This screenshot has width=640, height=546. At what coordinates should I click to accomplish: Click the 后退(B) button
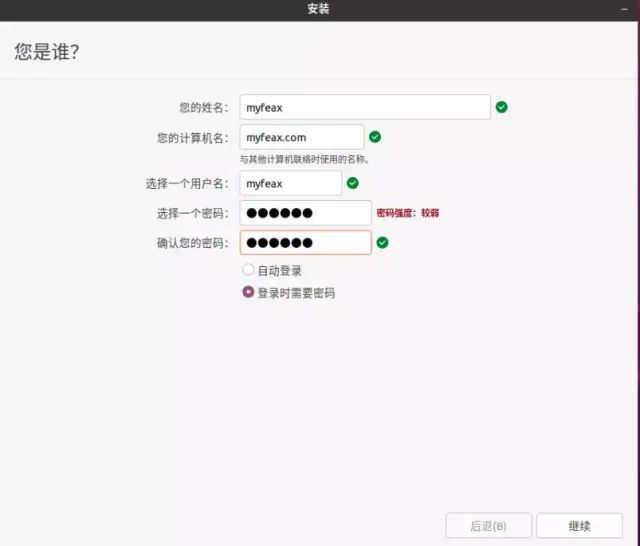pos(488,526)
